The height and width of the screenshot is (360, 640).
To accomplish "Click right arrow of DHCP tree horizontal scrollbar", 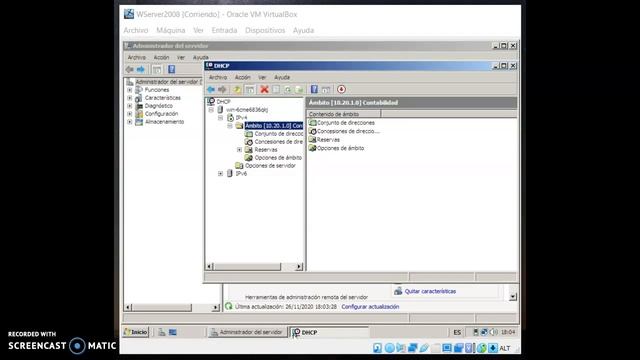I will point(299,267).
